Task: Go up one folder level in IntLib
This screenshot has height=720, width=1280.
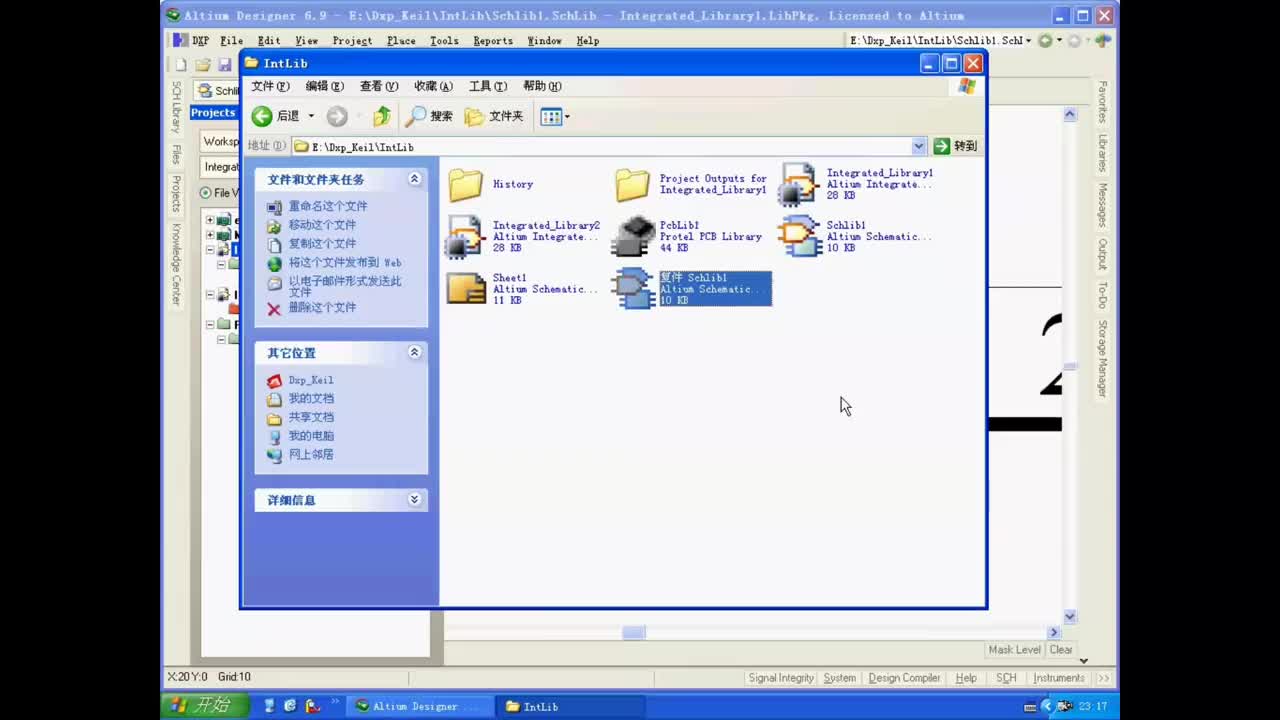Action: [x=381, y=116]
